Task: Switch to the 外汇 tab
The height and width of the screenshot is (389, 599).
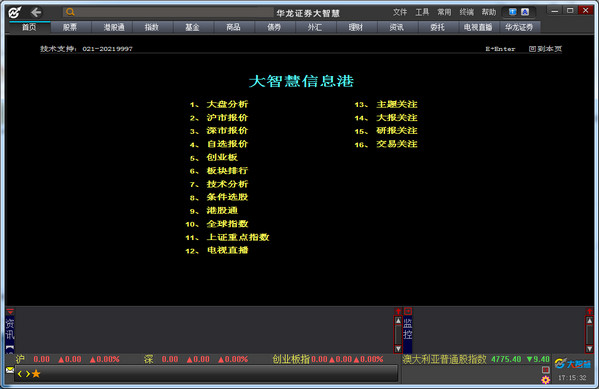Action: click(315, 27)
